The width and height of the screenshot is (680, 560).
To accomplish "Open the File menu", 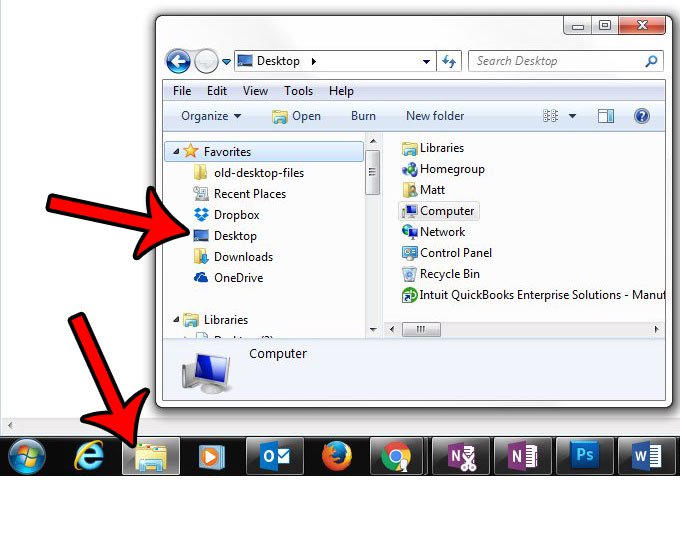I will click(x=182, y=91).
